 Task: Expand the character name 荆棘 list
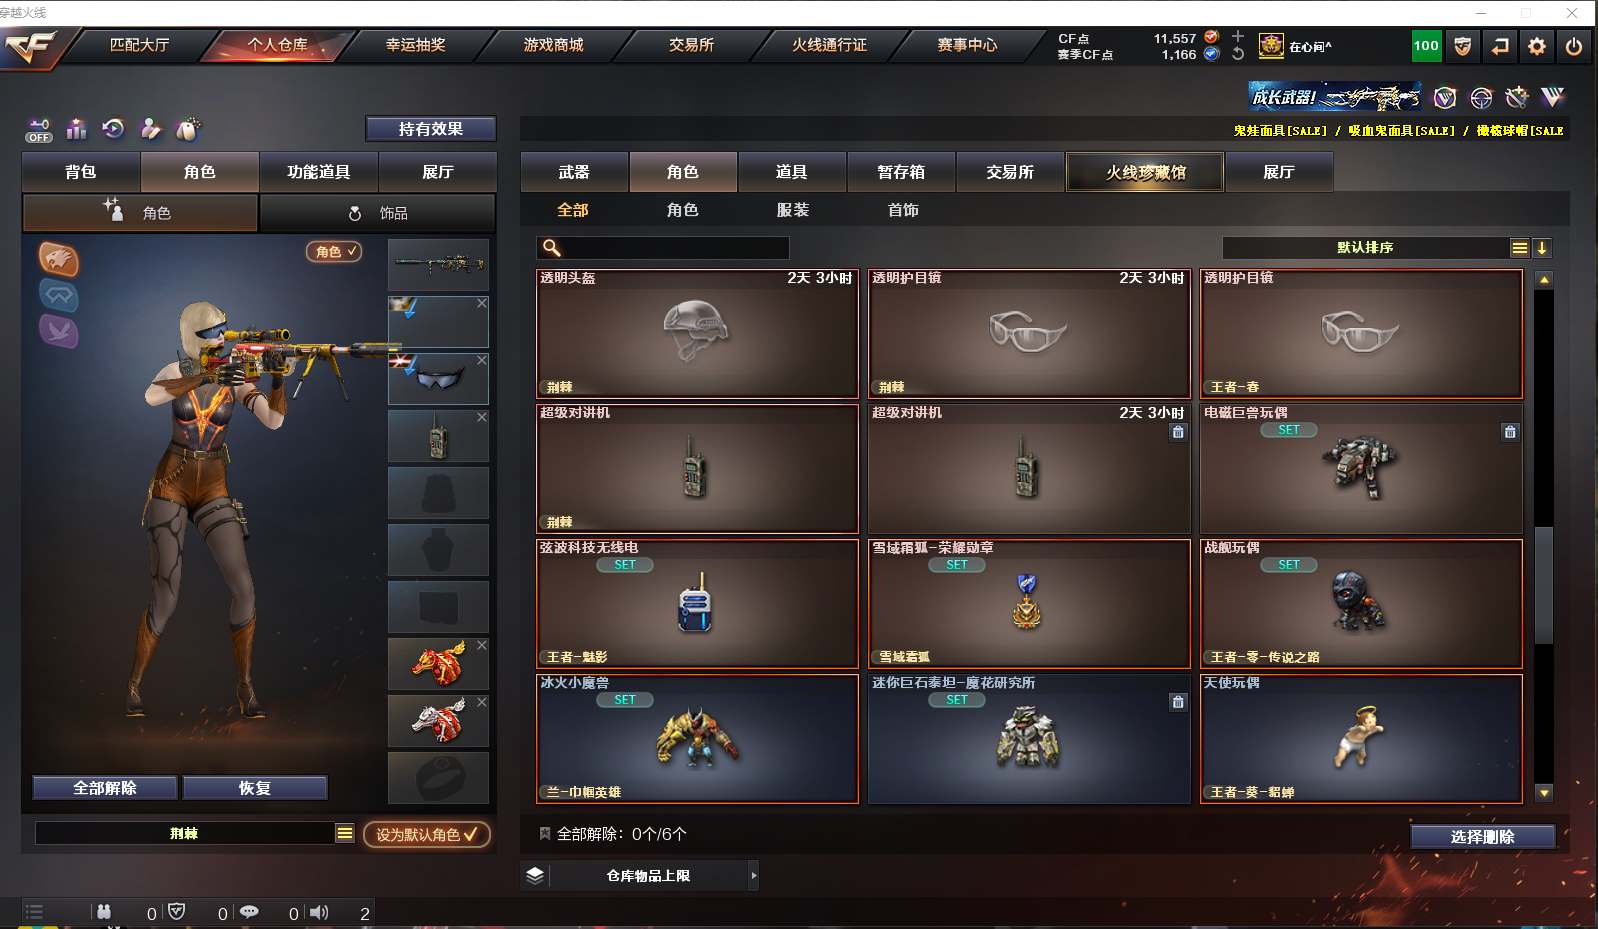pos(345,833)
